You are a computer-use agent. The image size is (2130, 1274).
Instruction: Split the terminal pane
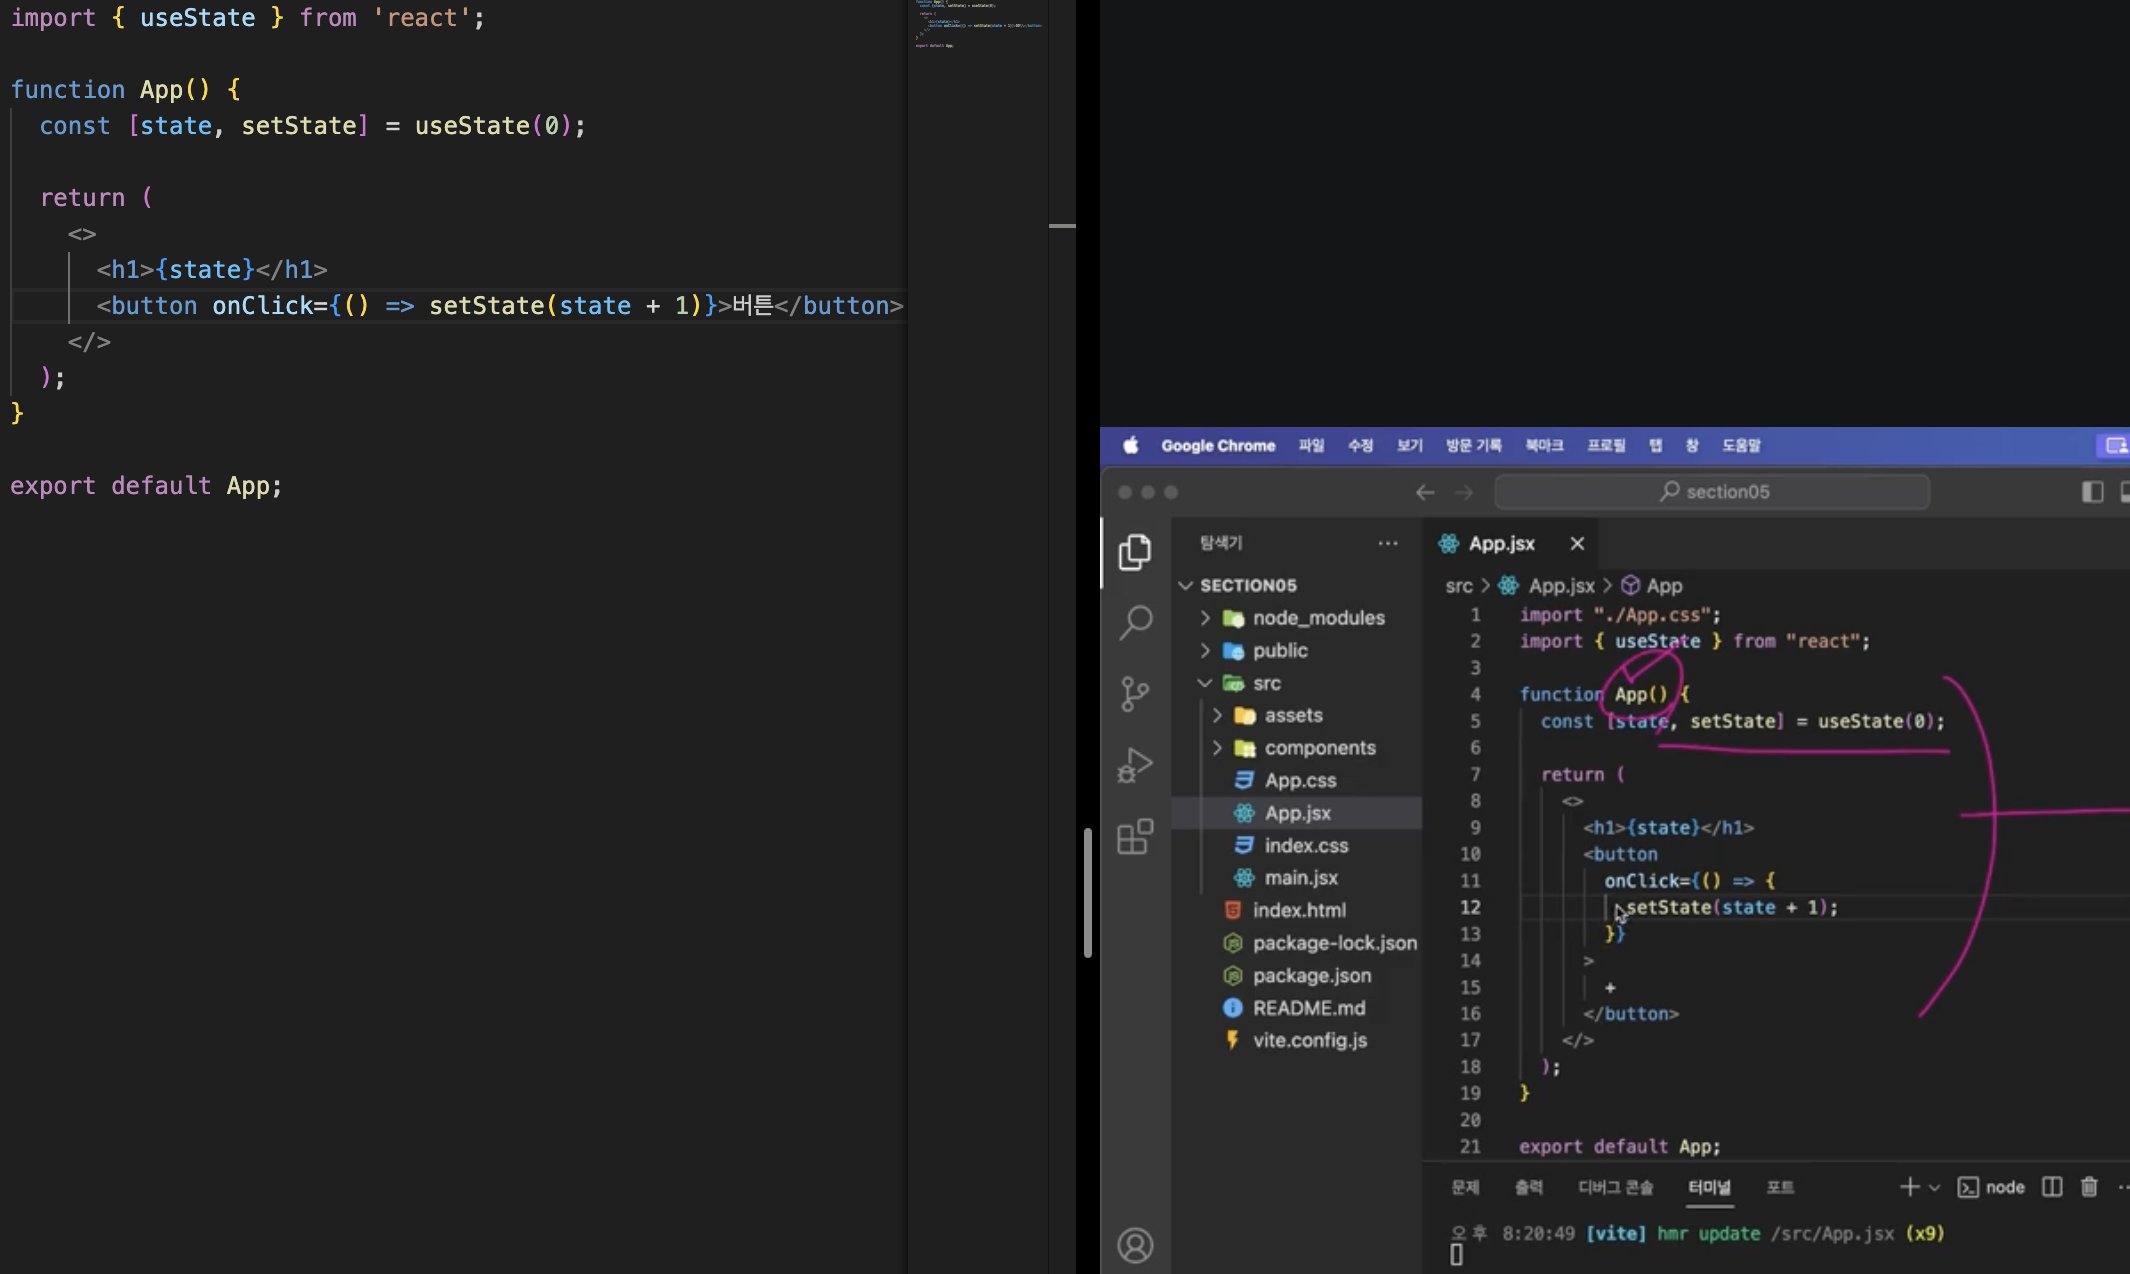click(x=2052, y=1187)
